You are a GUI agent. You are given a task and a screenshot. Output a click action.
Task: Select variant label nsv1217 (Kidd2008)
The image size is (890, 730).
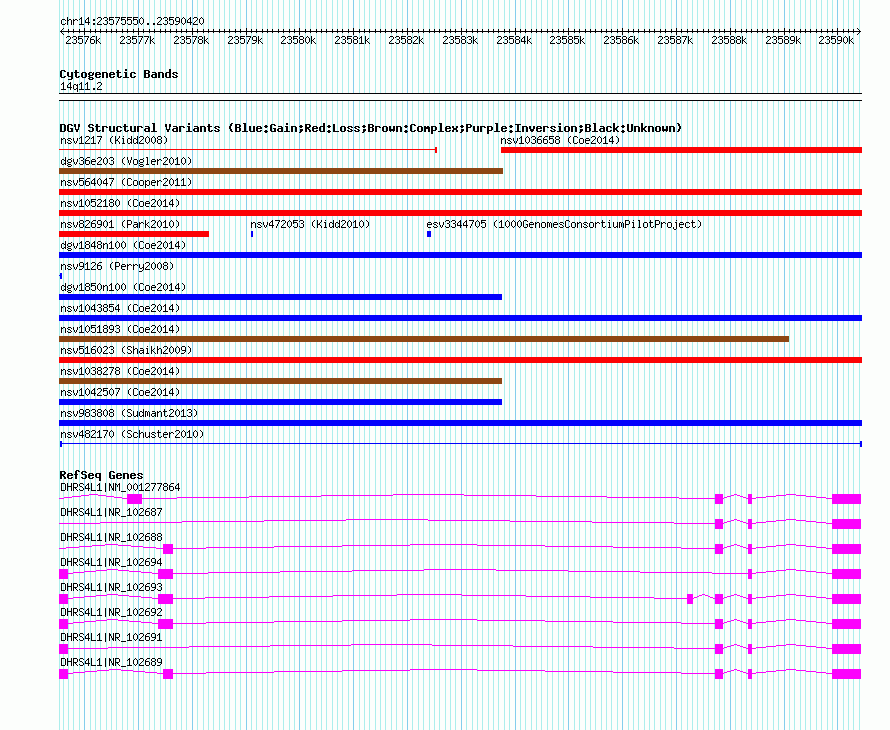pos(114,140)
